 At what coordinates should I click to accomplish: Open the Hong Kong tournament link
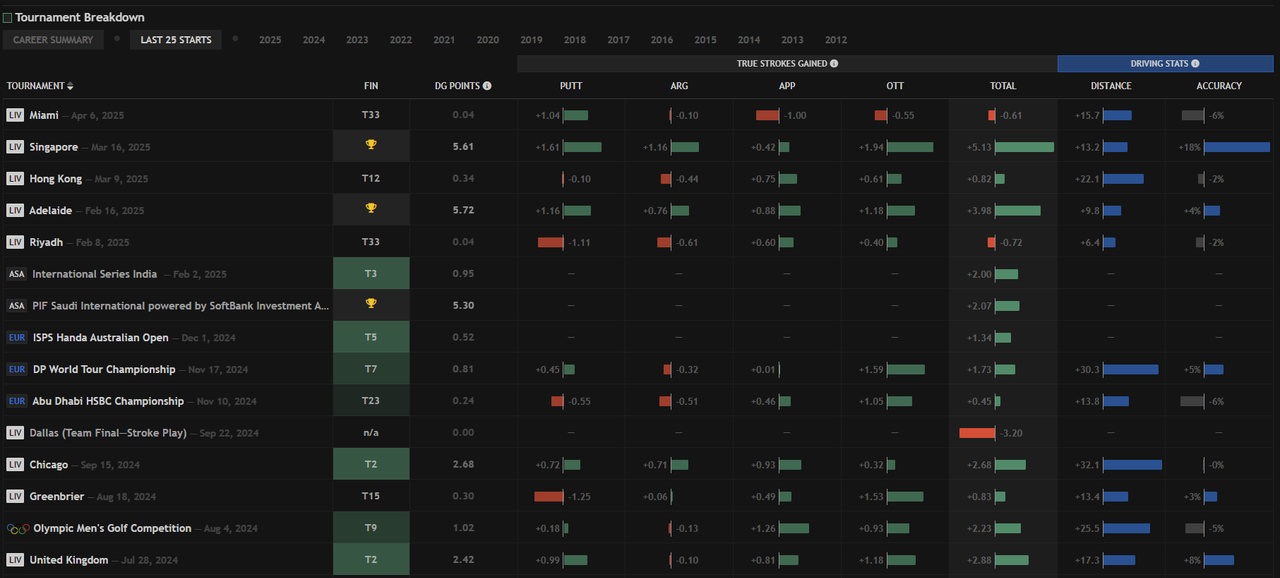coord(56,179)
